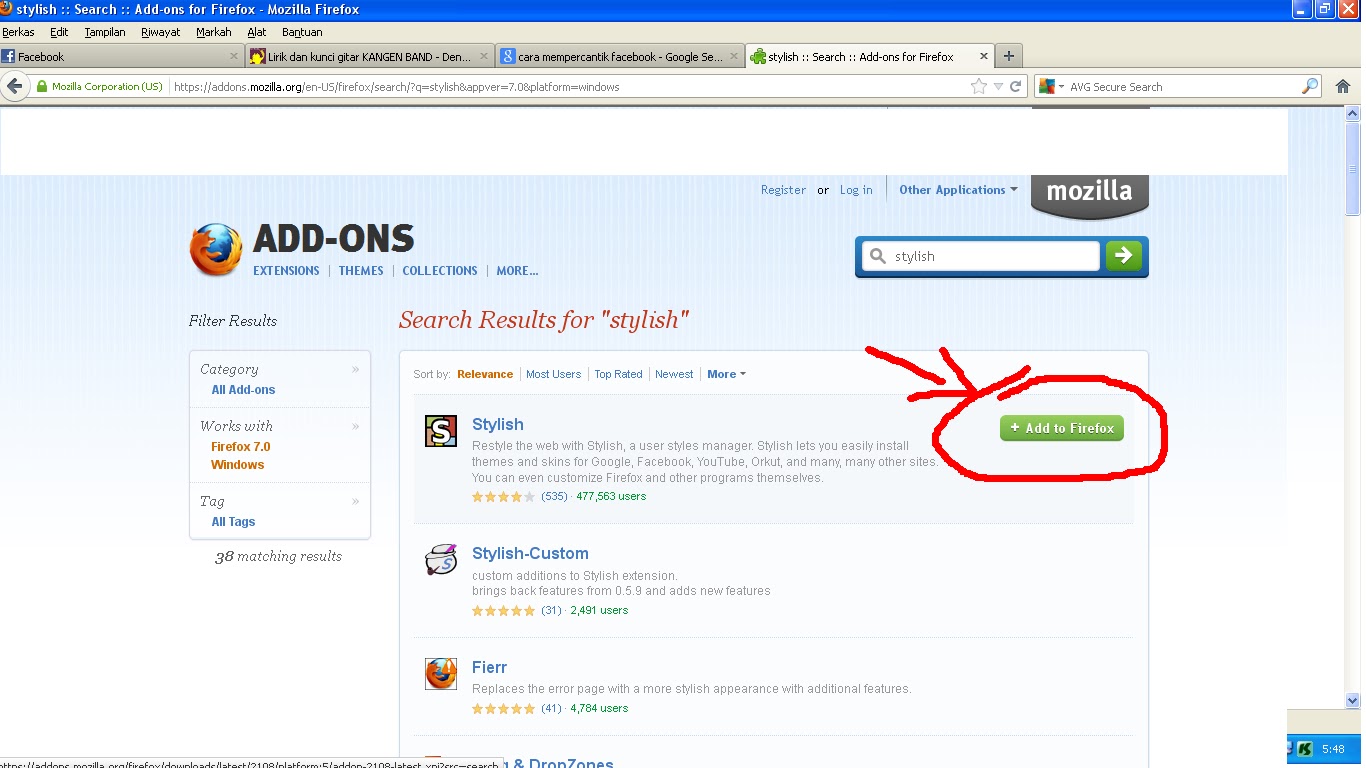This screenshot has width=1366, height=768.
Task: Click the page scrollbar up arrow
Action: point(1353,116)
